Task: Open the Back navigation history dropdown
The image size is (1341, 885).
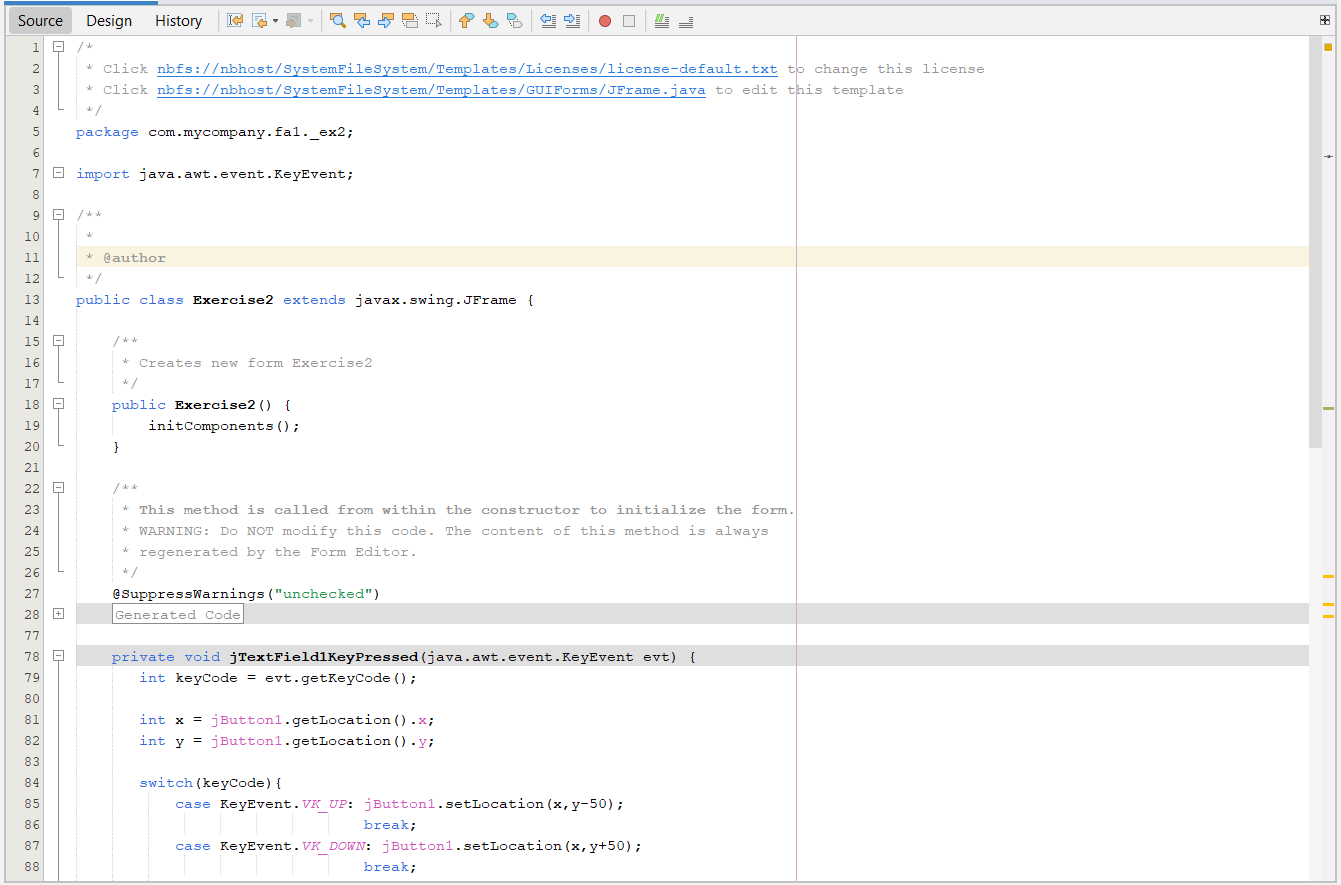Action: point(275,20)
